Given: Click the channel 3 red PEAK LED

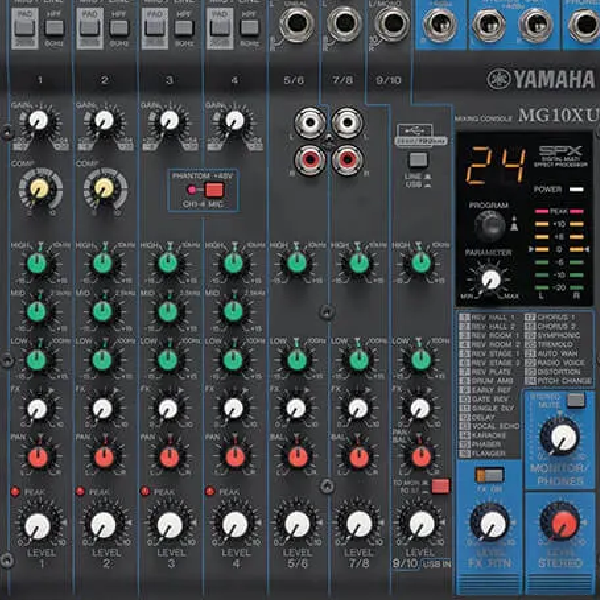Looking at the screenshot, I should pyautogui.click(x=145, y=491).
